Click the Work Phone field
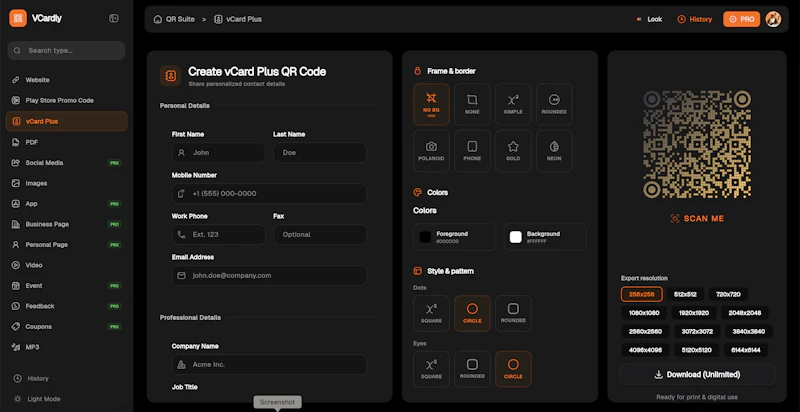Viewport: 800px width, 412px height. [218, 235]
